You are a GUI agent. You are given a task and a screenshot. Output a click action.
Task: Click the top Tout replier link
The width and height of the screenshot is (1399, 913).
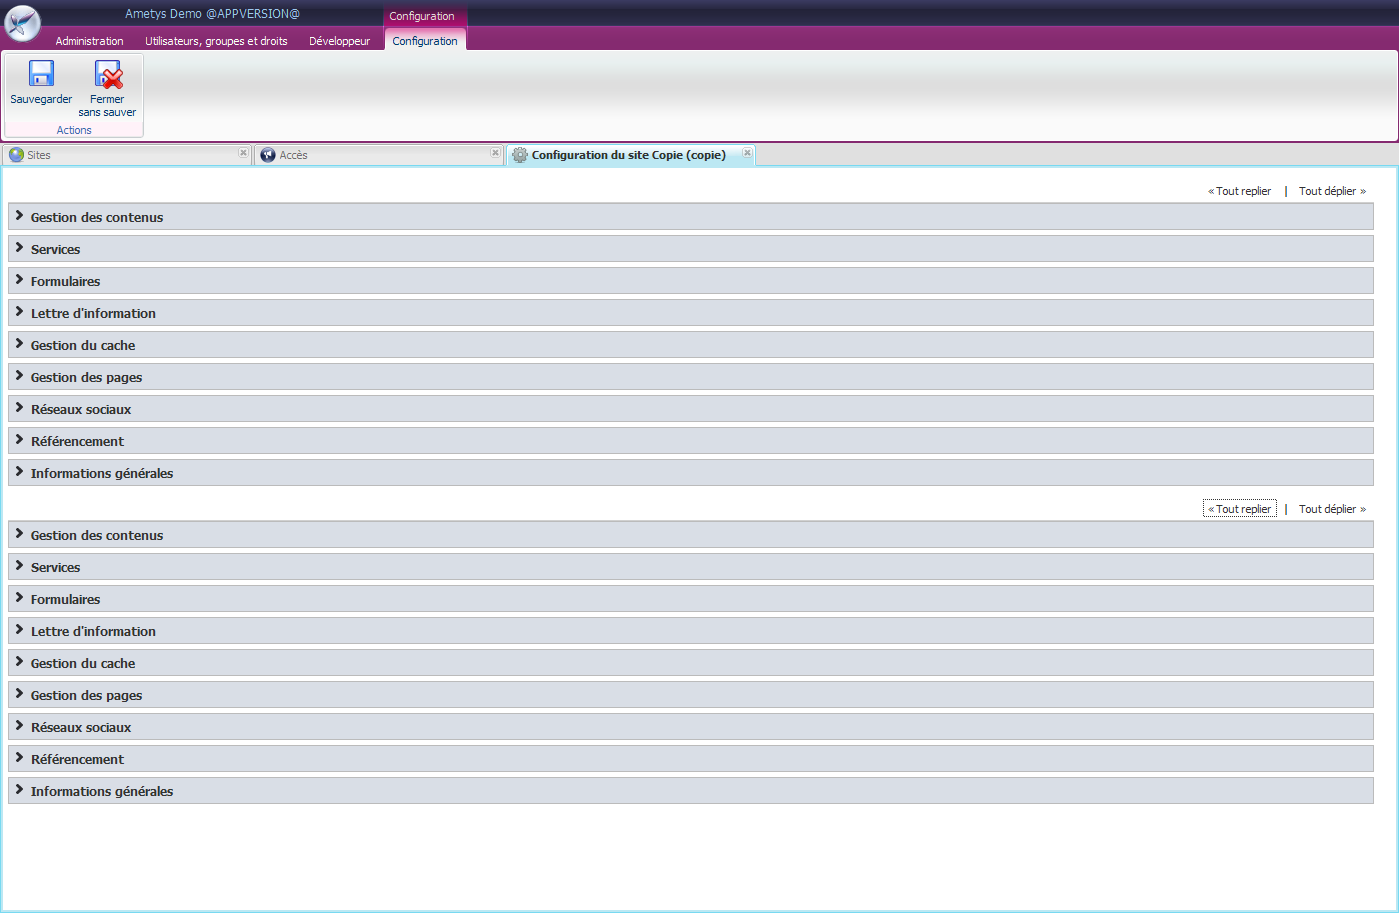1242,191
